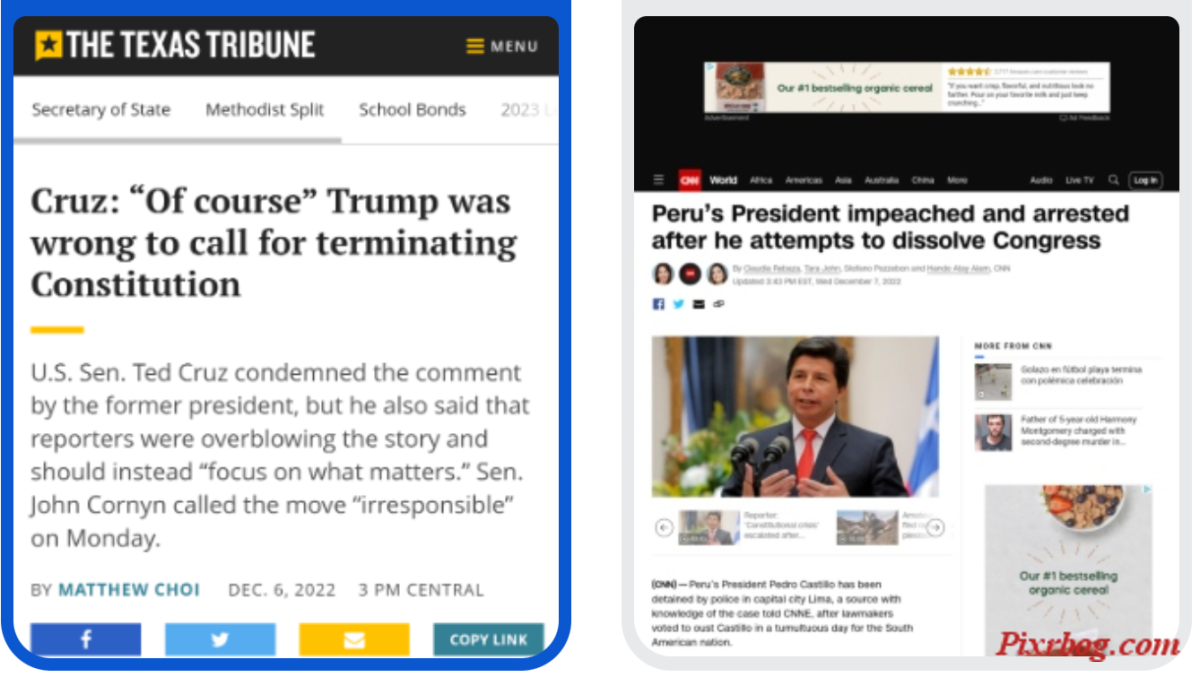Expand the More section in CNN nav
This screenshot has width=1200, height=677.
coord(957,180)
